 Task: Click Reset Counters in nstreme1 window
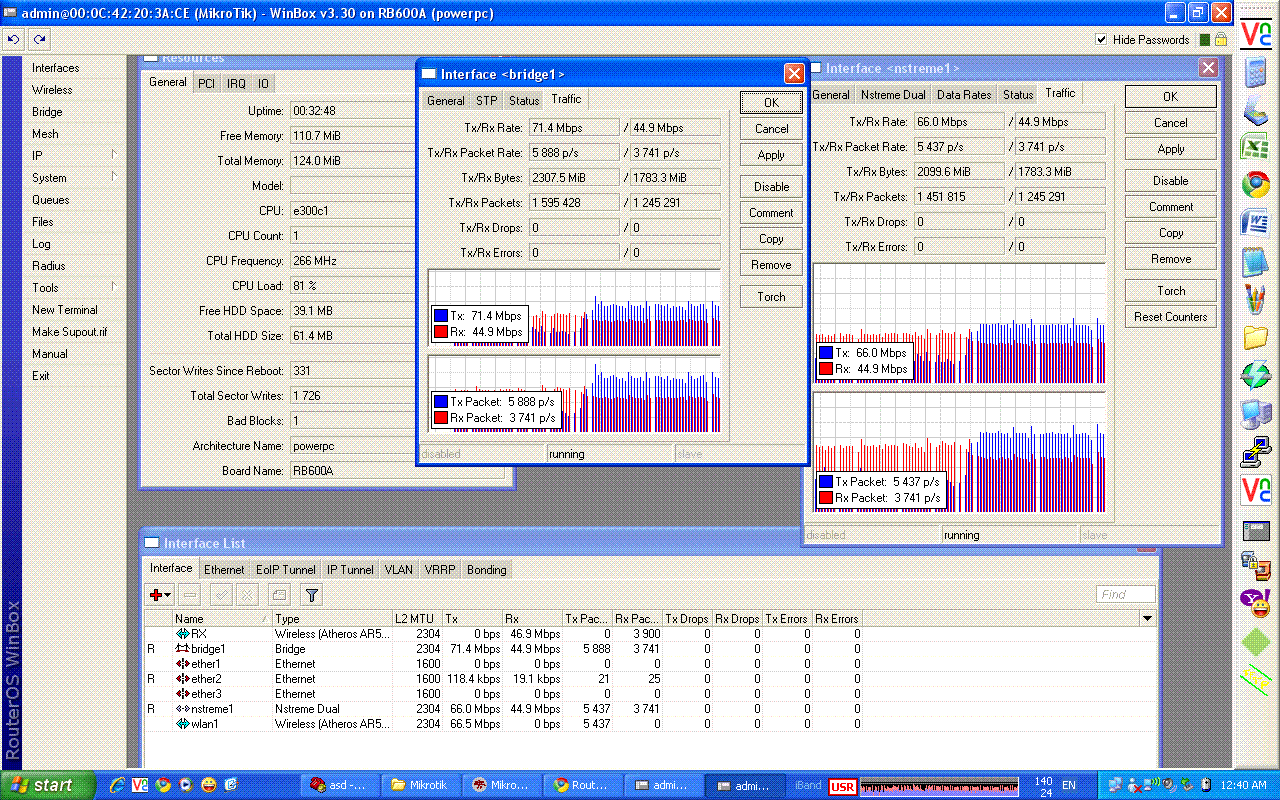pos(1171,317)
